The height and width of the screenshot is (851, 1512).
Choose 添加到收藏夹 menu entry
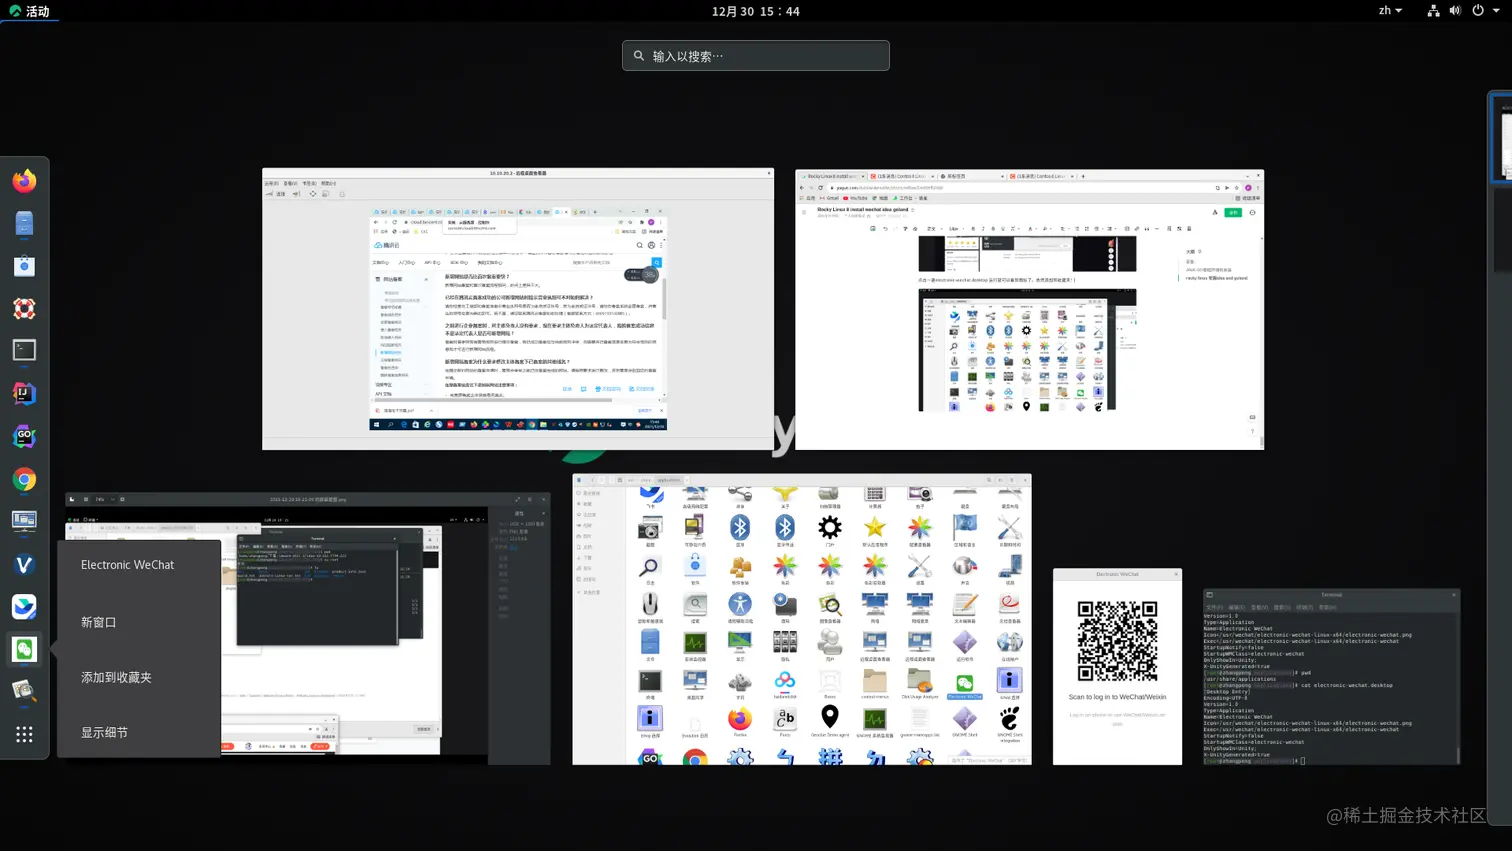point(116,677)
